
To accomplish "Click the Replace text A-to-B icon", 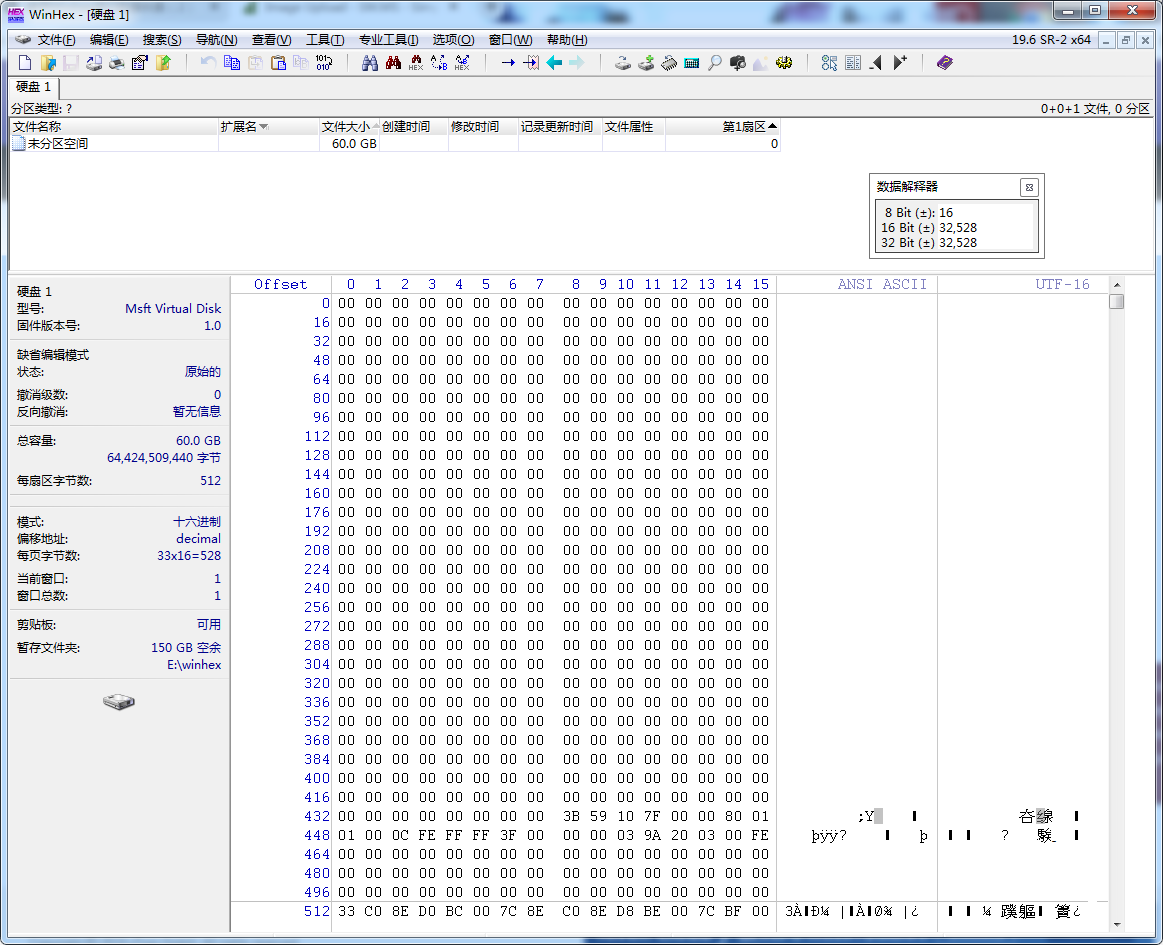I will pyautogui.click(x=439, y=63).
